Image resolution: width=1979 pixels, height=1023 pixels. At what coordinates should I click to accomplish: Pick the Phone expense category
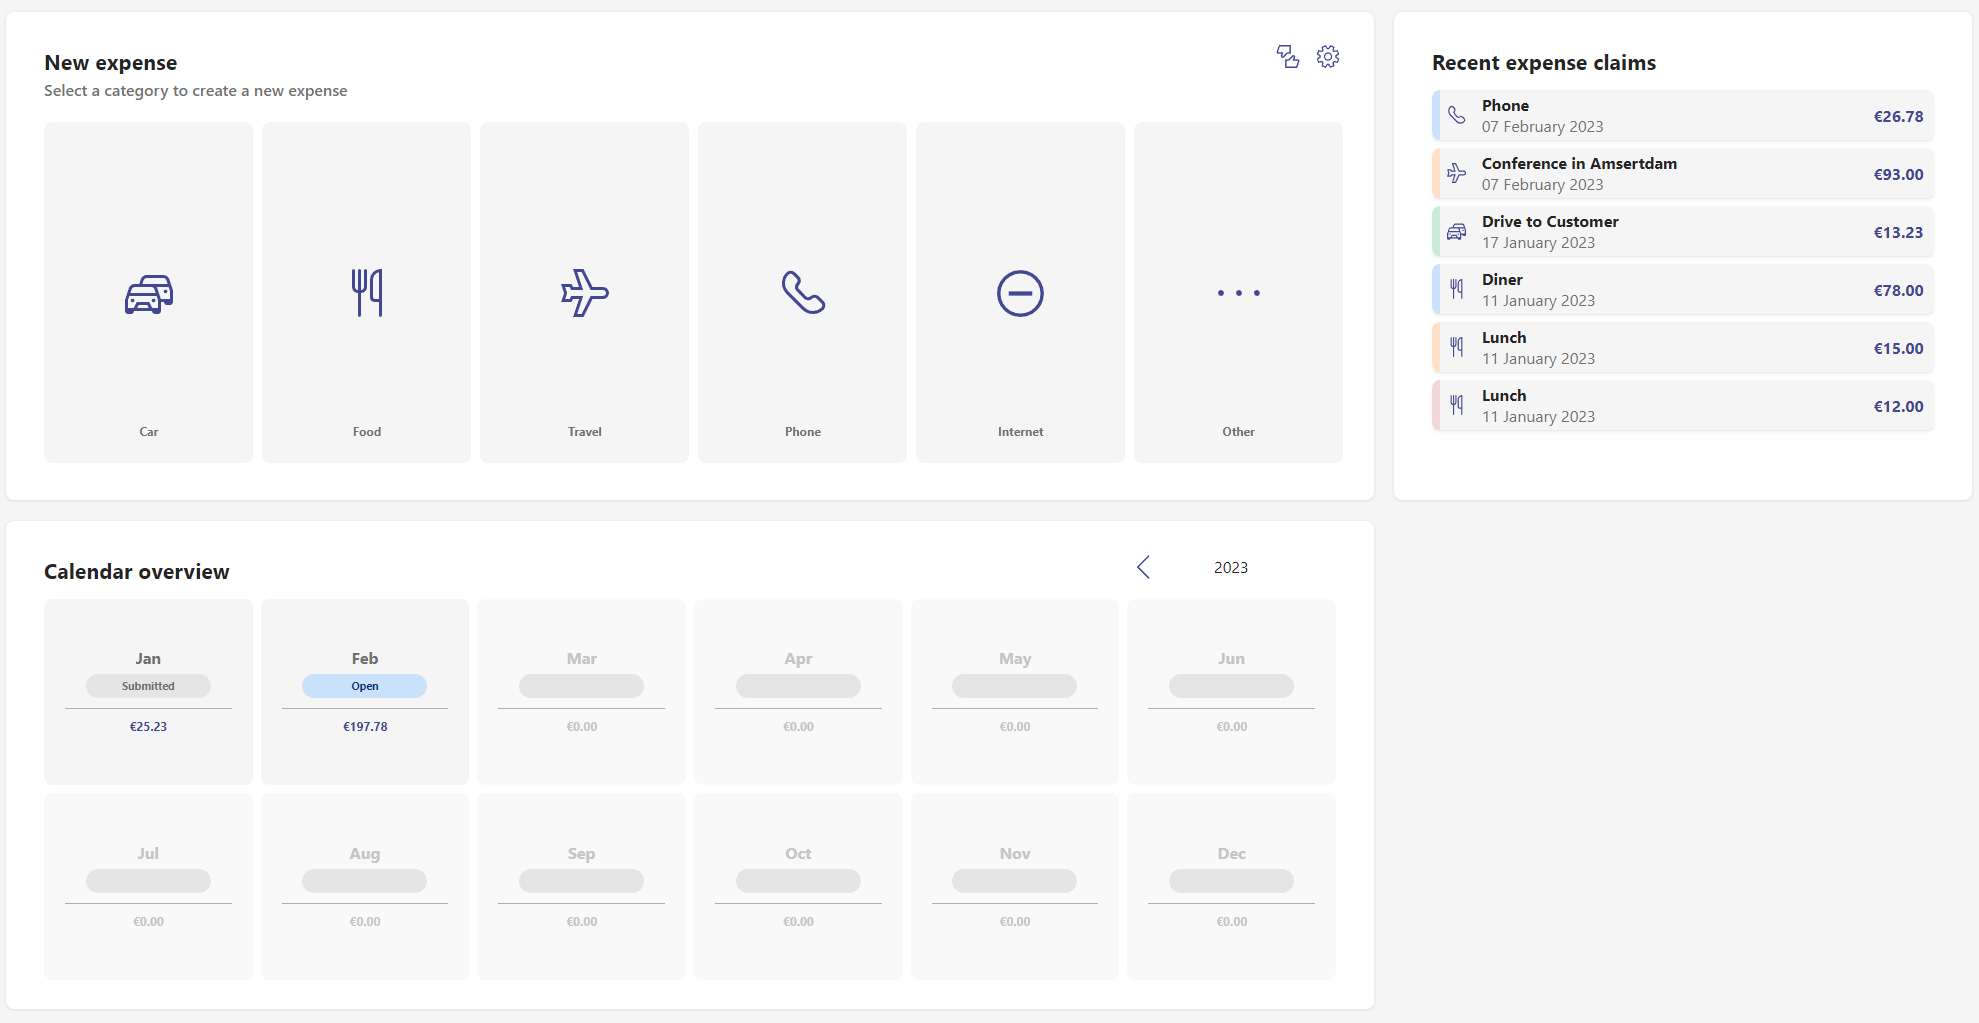[x=802, y=293]
